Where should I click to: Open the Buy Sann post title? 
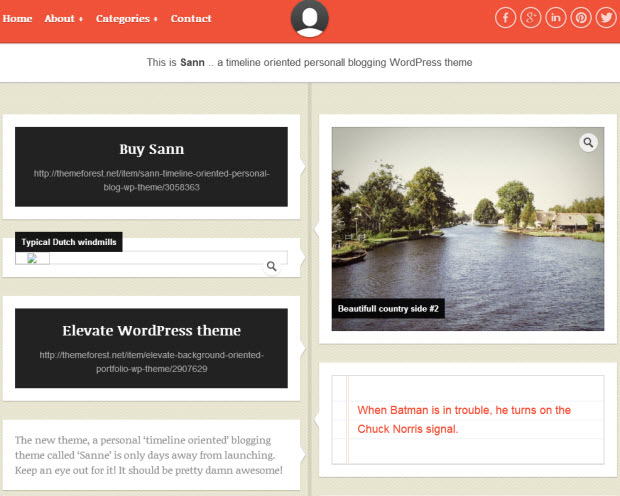click(151, 149)
